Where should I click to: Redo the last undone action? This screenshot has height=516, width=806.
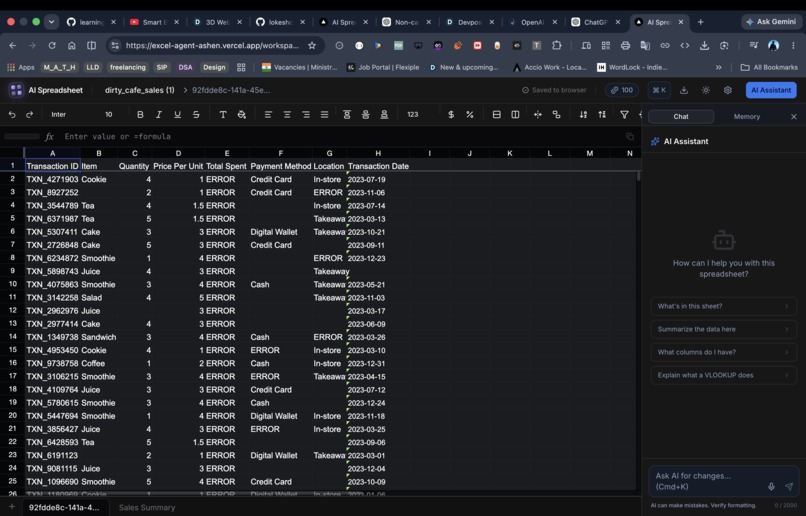coord(29,115)
